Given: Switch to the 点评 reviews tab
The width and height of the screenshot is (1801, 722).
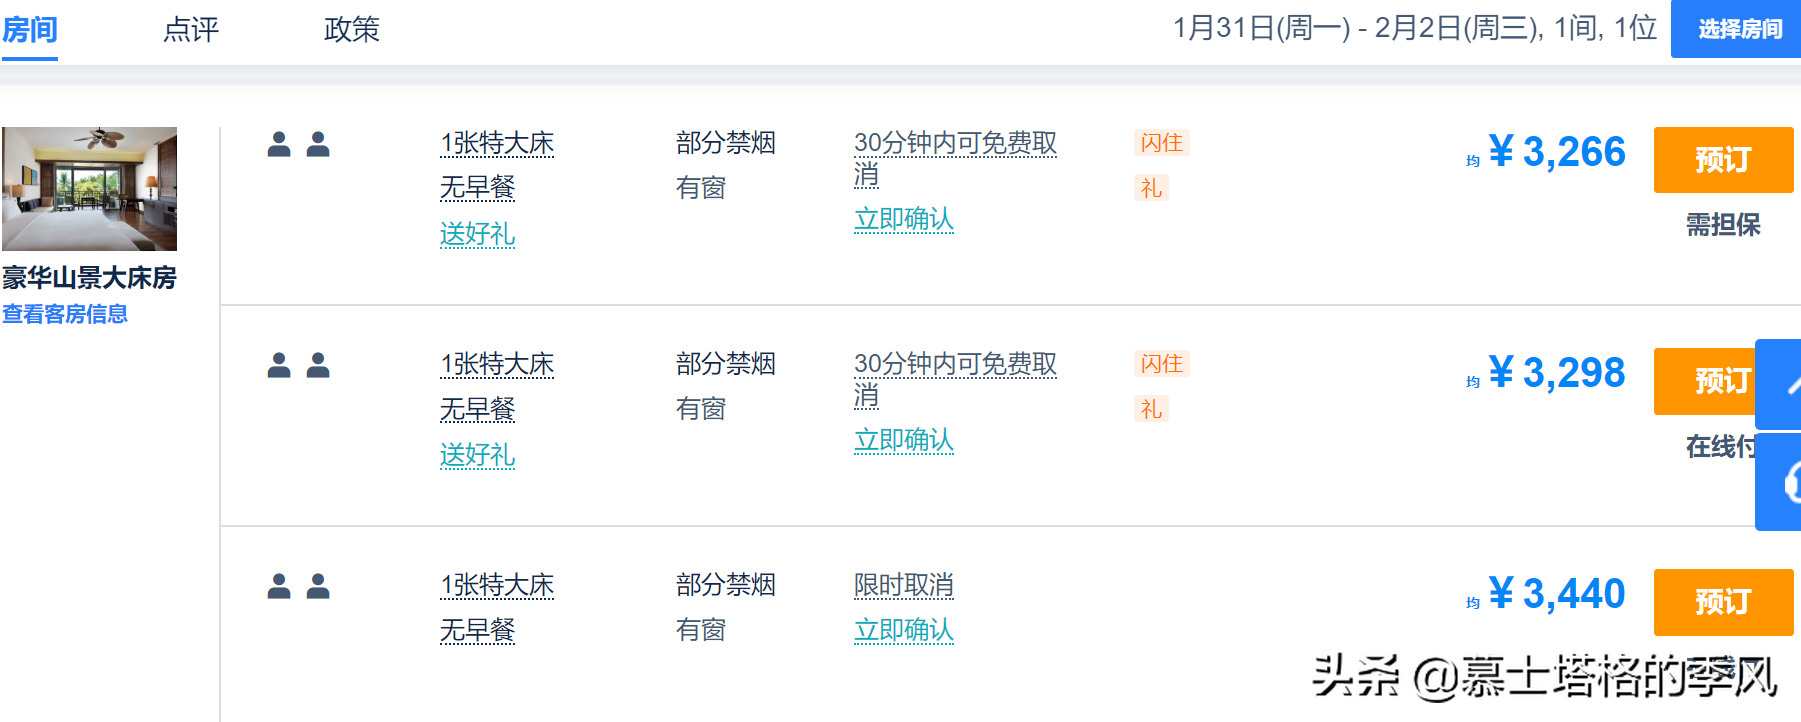Looking at the screenshot, I should coord(190,30).
